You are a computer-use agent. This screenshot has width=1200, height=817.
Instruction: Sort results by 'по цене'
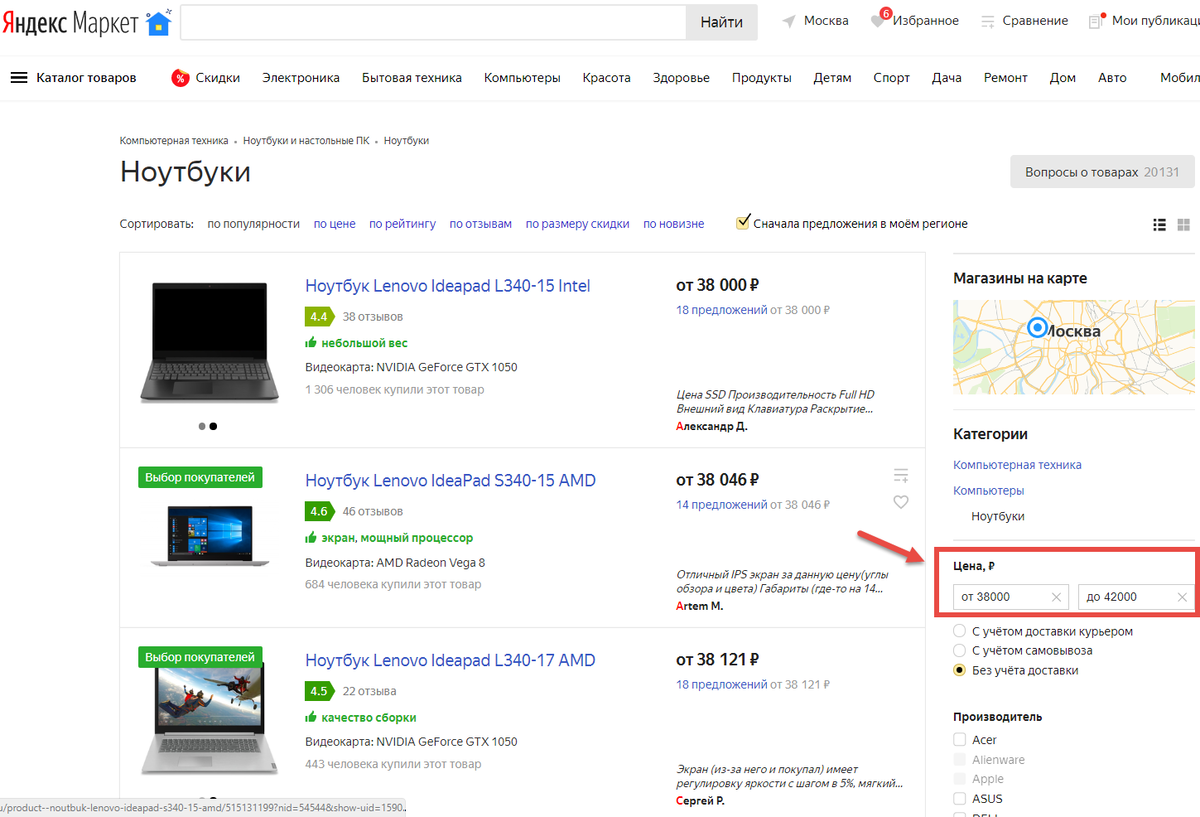[x=335, y=224]
